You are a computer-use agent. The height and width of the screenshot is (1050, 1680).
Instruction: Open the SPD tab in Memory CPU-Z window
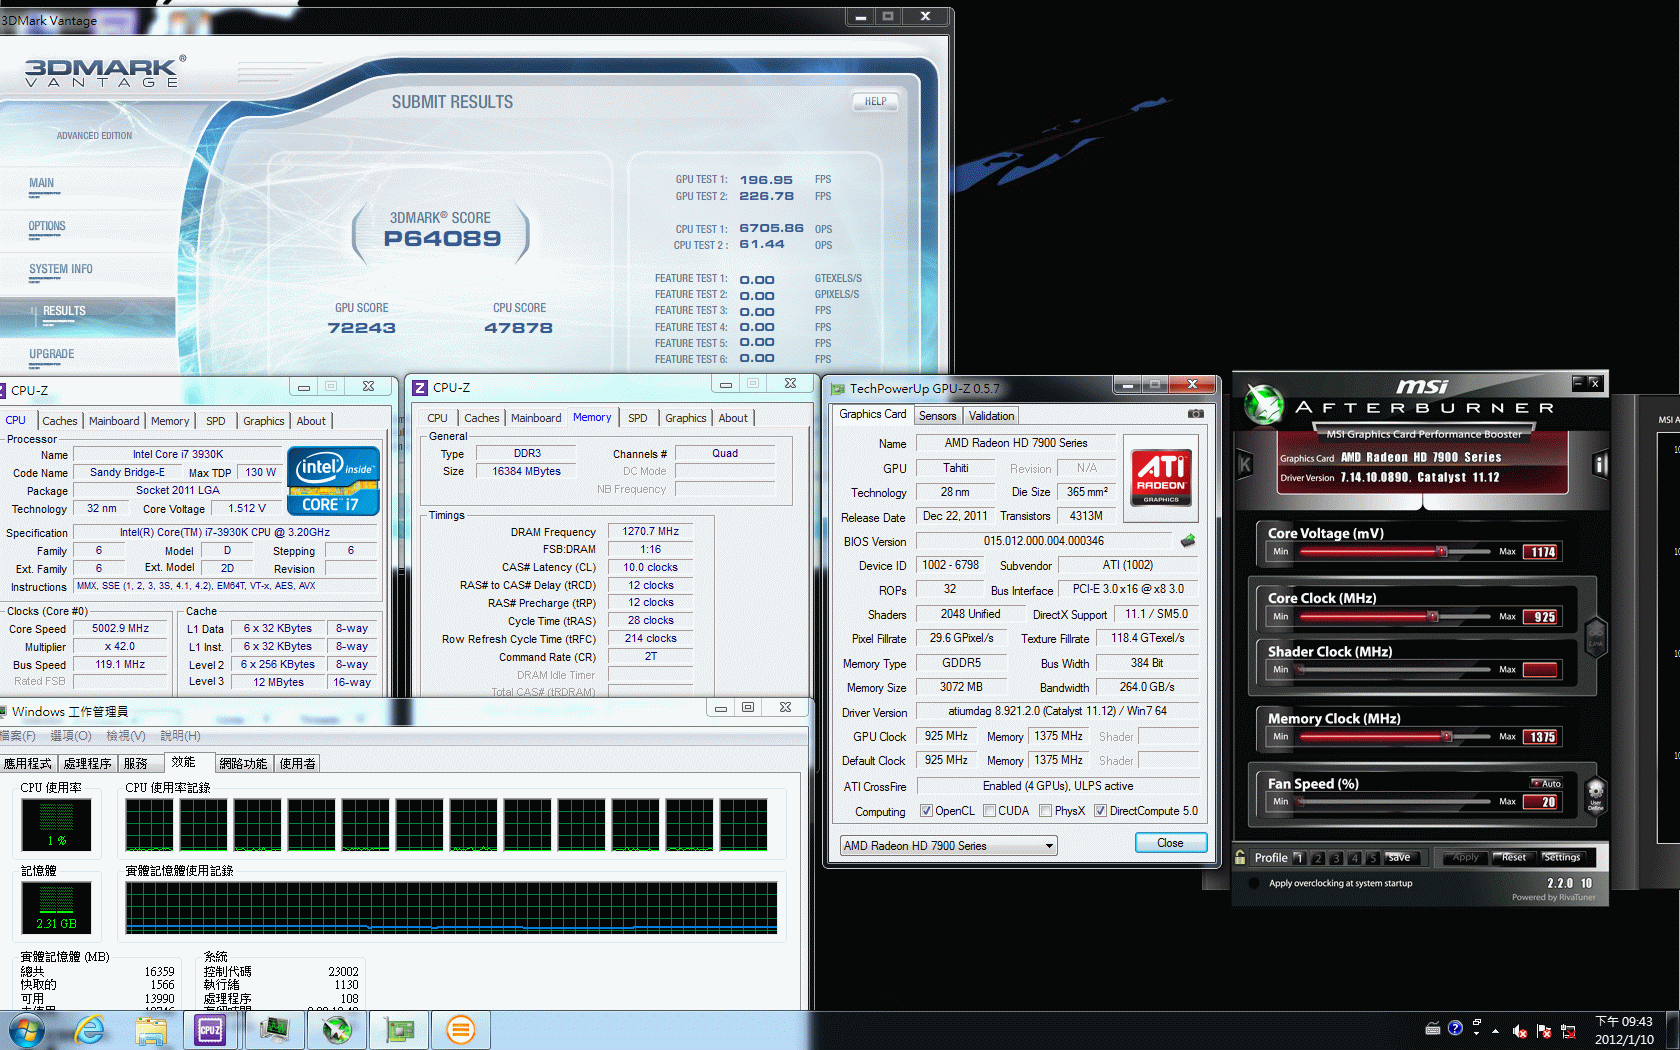point(638,418)
